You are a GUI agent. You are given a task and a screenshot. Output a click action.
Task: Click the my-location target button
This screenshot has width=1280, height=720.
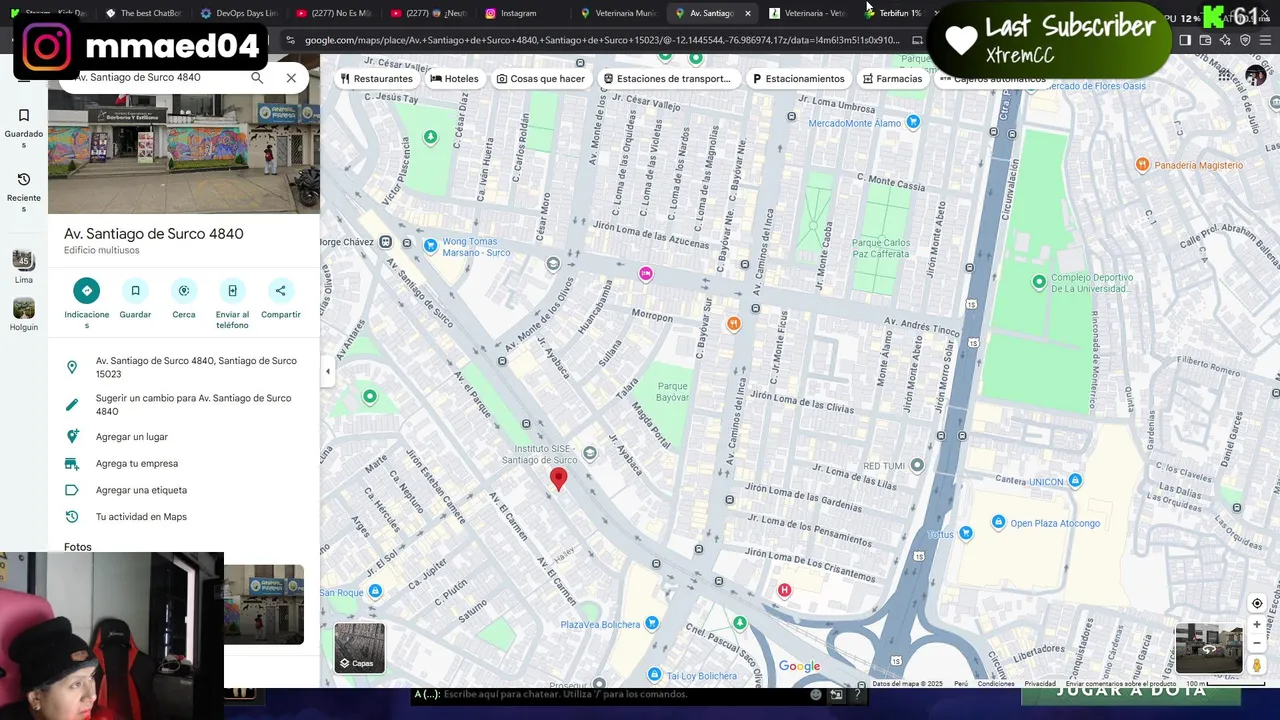point(1257,603)
